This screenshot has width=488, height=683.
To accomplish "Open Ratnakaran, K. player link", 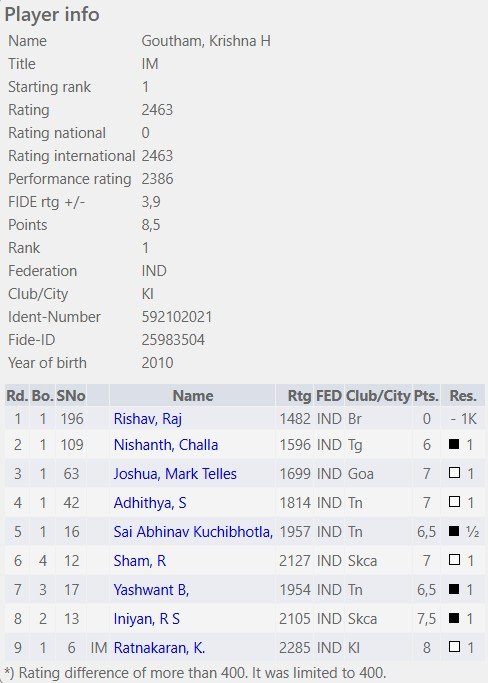I will (159, 648).
